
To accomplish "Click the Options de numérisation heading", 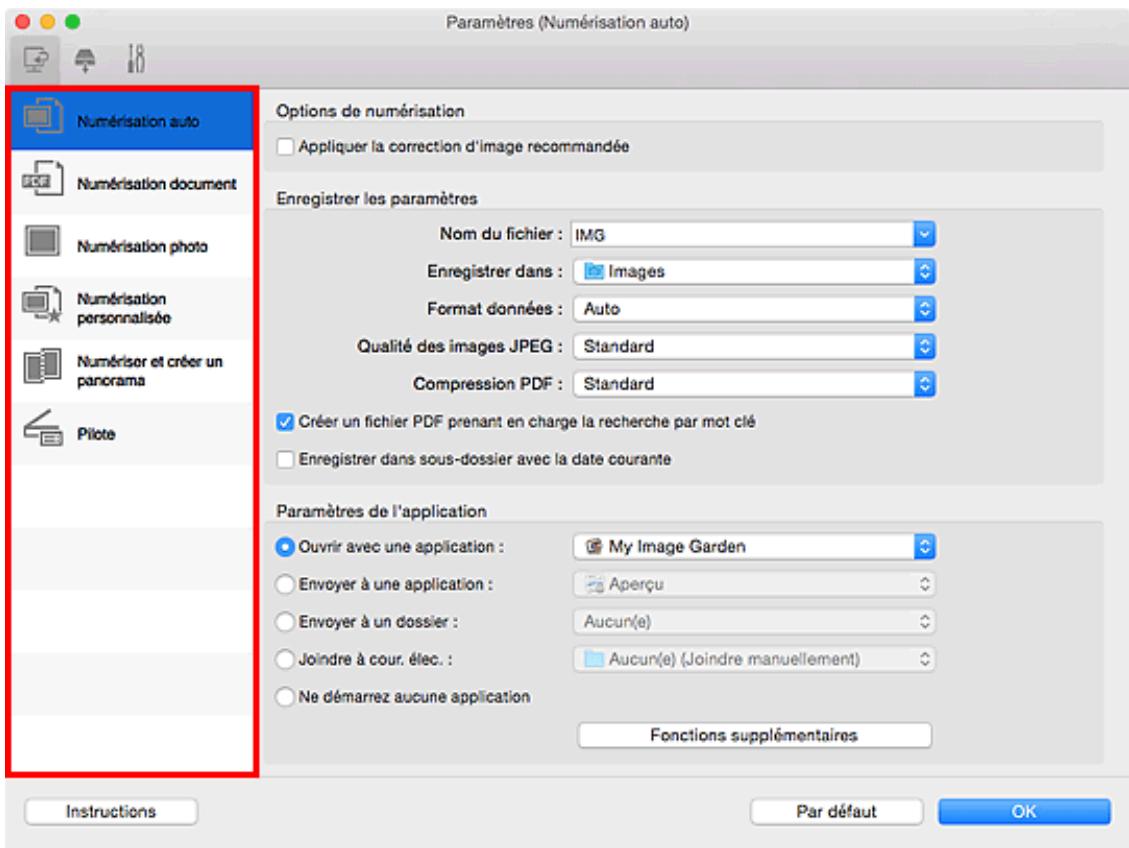I will pyautogui.click(x=370, y=111).
